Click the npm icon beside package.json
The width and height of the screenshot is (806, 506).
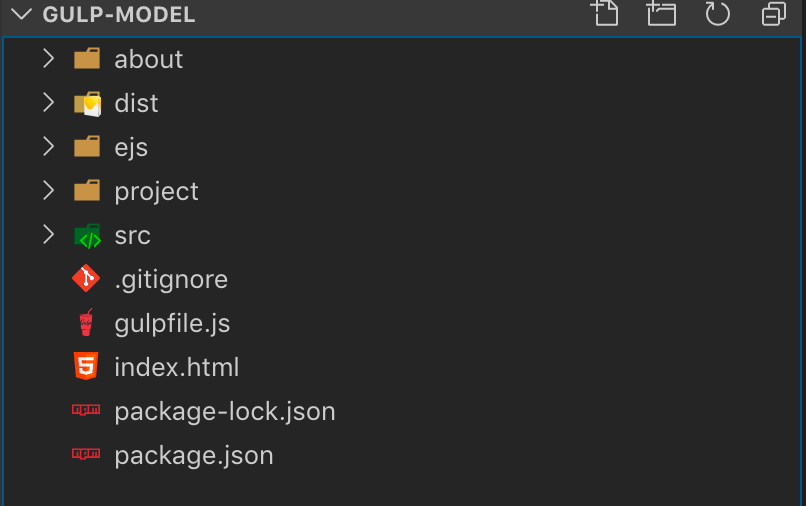click(86, 454)
